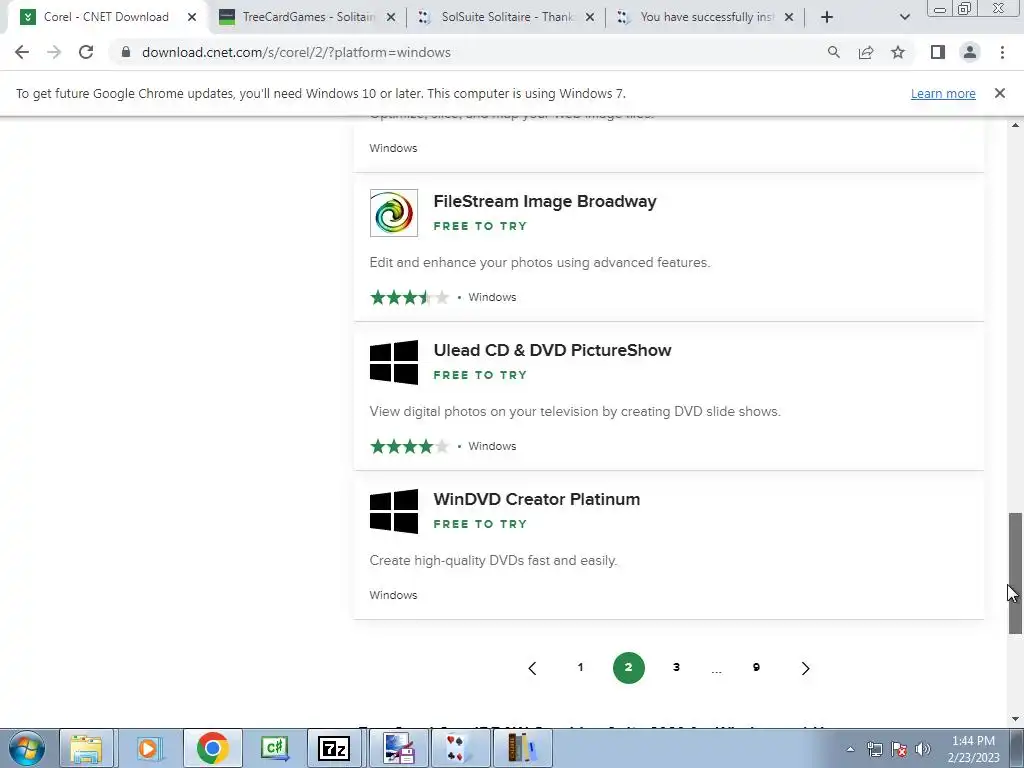The height and width of the screenshot is (768, 1024).
Task: Click the address bar URL
Action: point(296,52)
